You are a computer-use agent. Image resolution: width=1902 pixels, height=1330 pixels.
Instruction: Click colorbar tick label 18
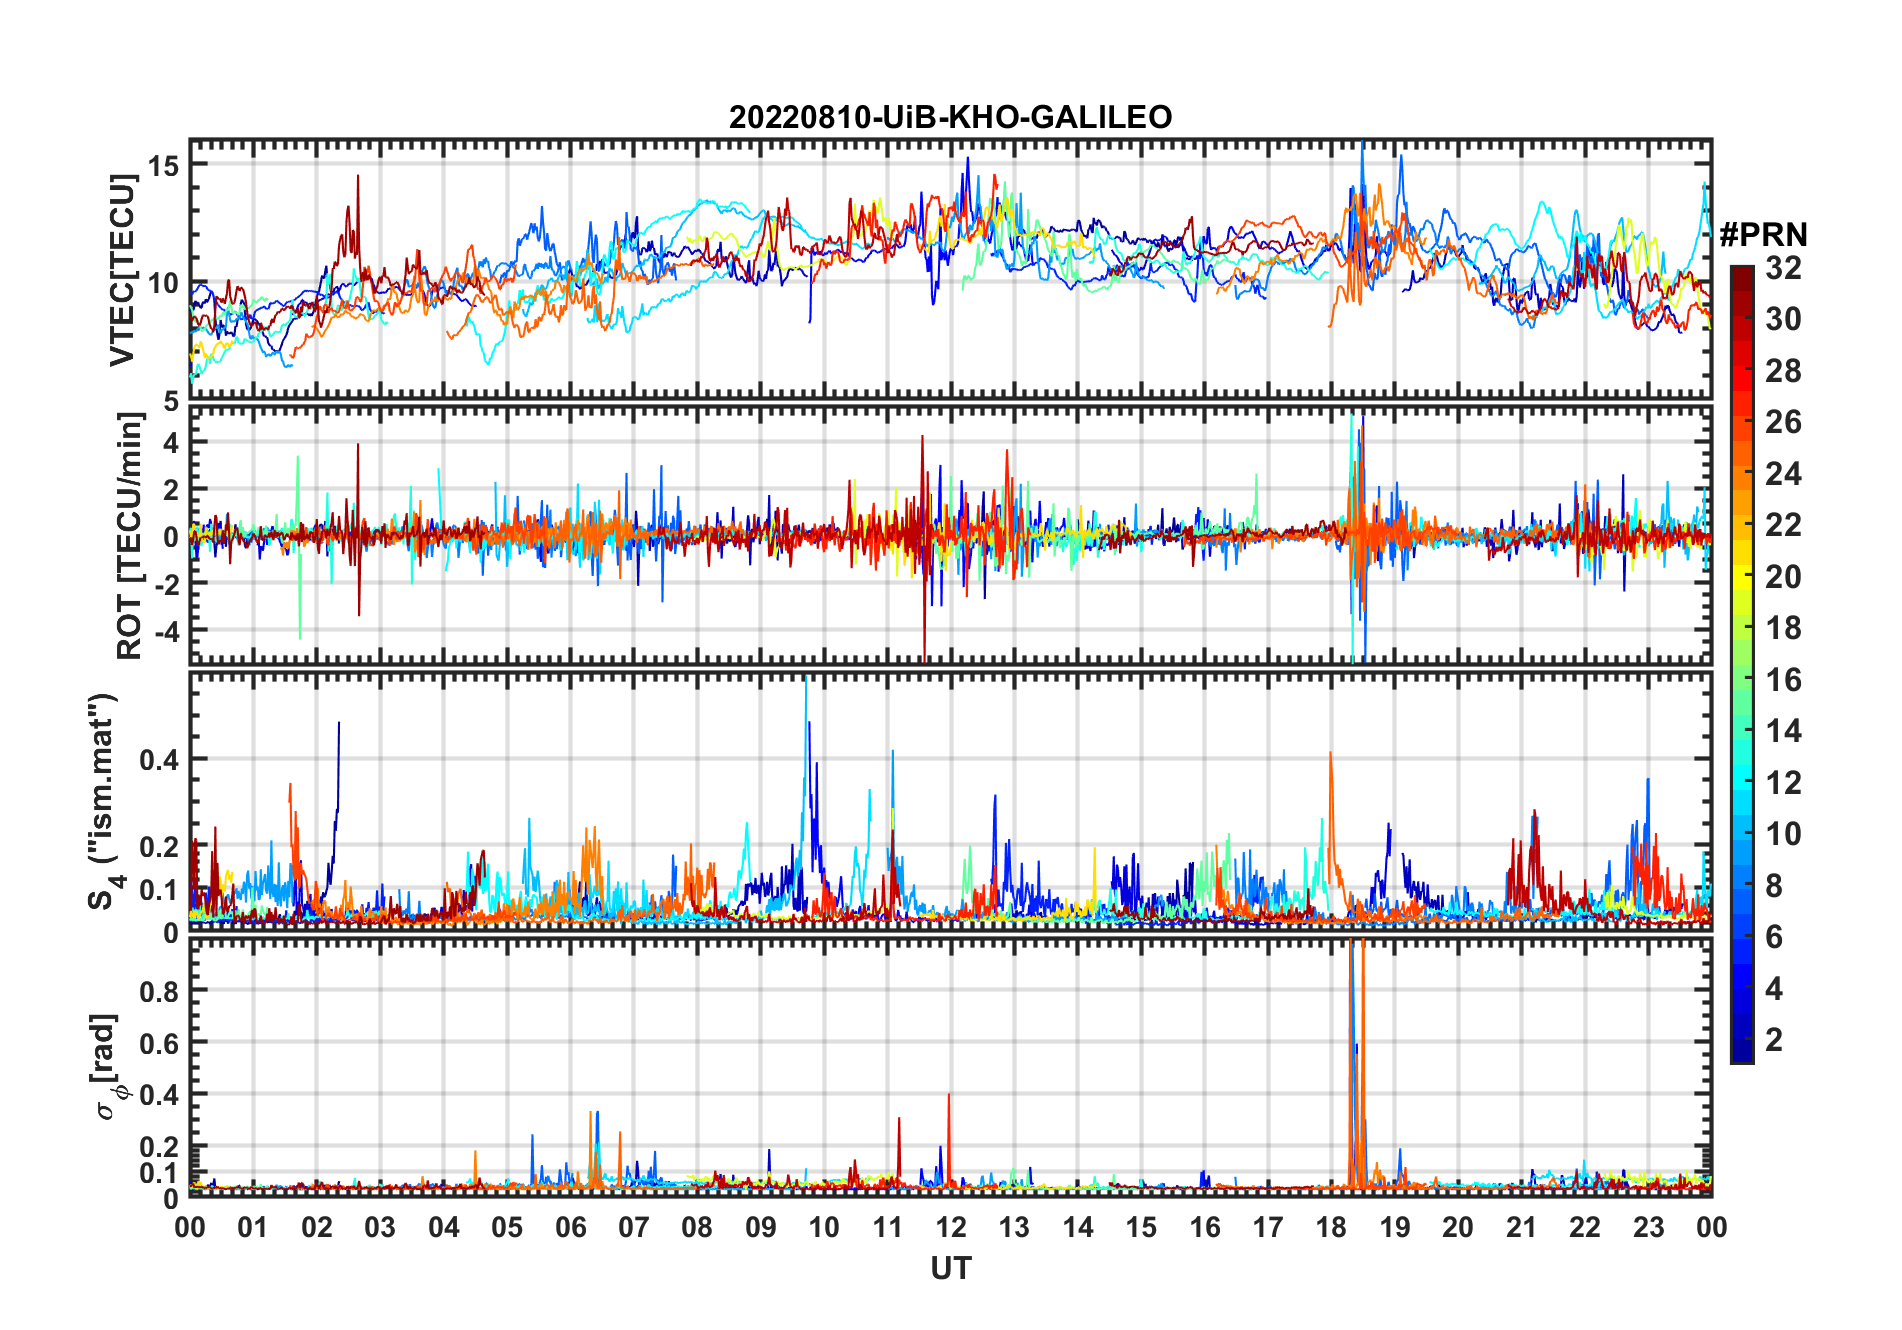[x=1783, y=628]
